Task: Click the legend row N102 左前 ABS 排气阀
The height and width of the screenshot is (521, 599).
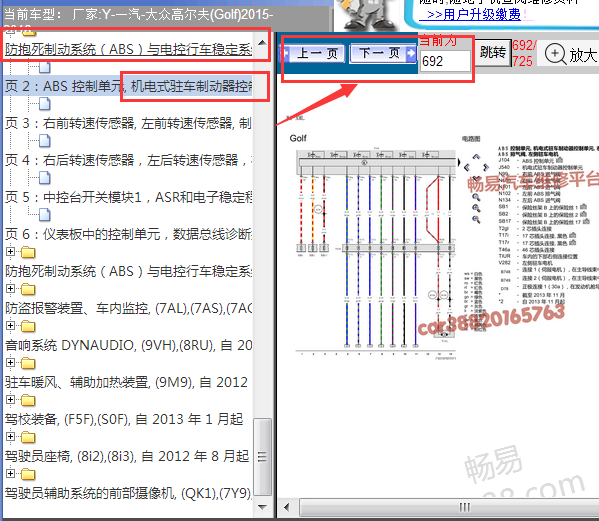Action: (x=529, y=194)
